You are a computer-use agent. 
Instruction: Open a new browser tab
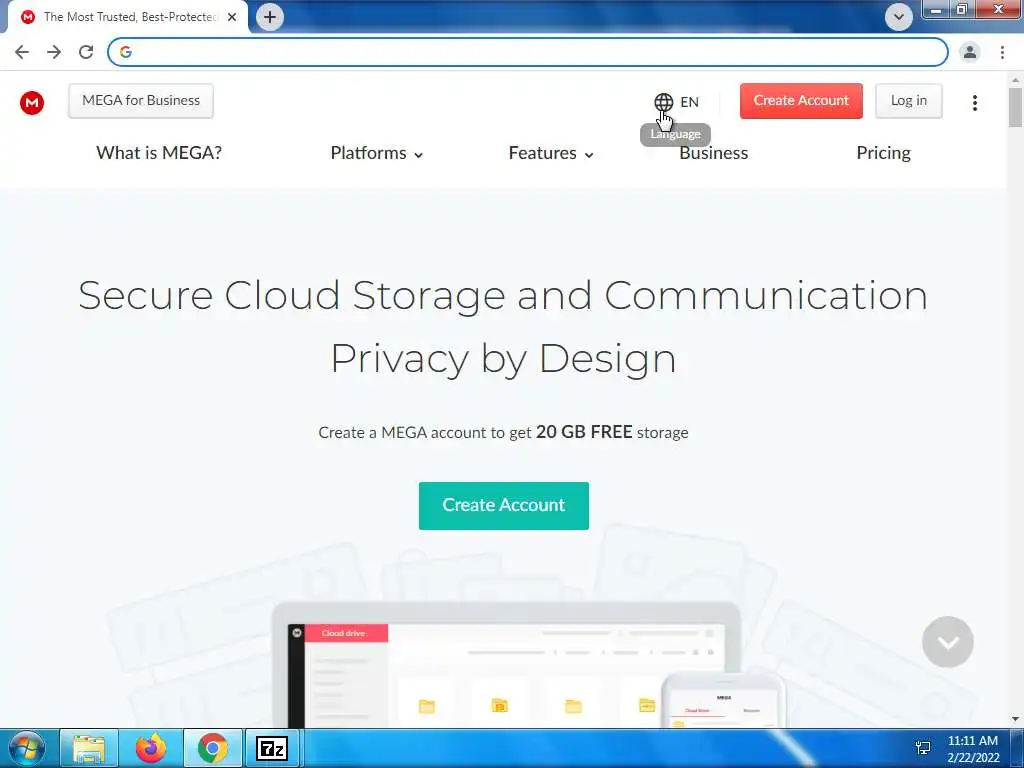point(270,17)
